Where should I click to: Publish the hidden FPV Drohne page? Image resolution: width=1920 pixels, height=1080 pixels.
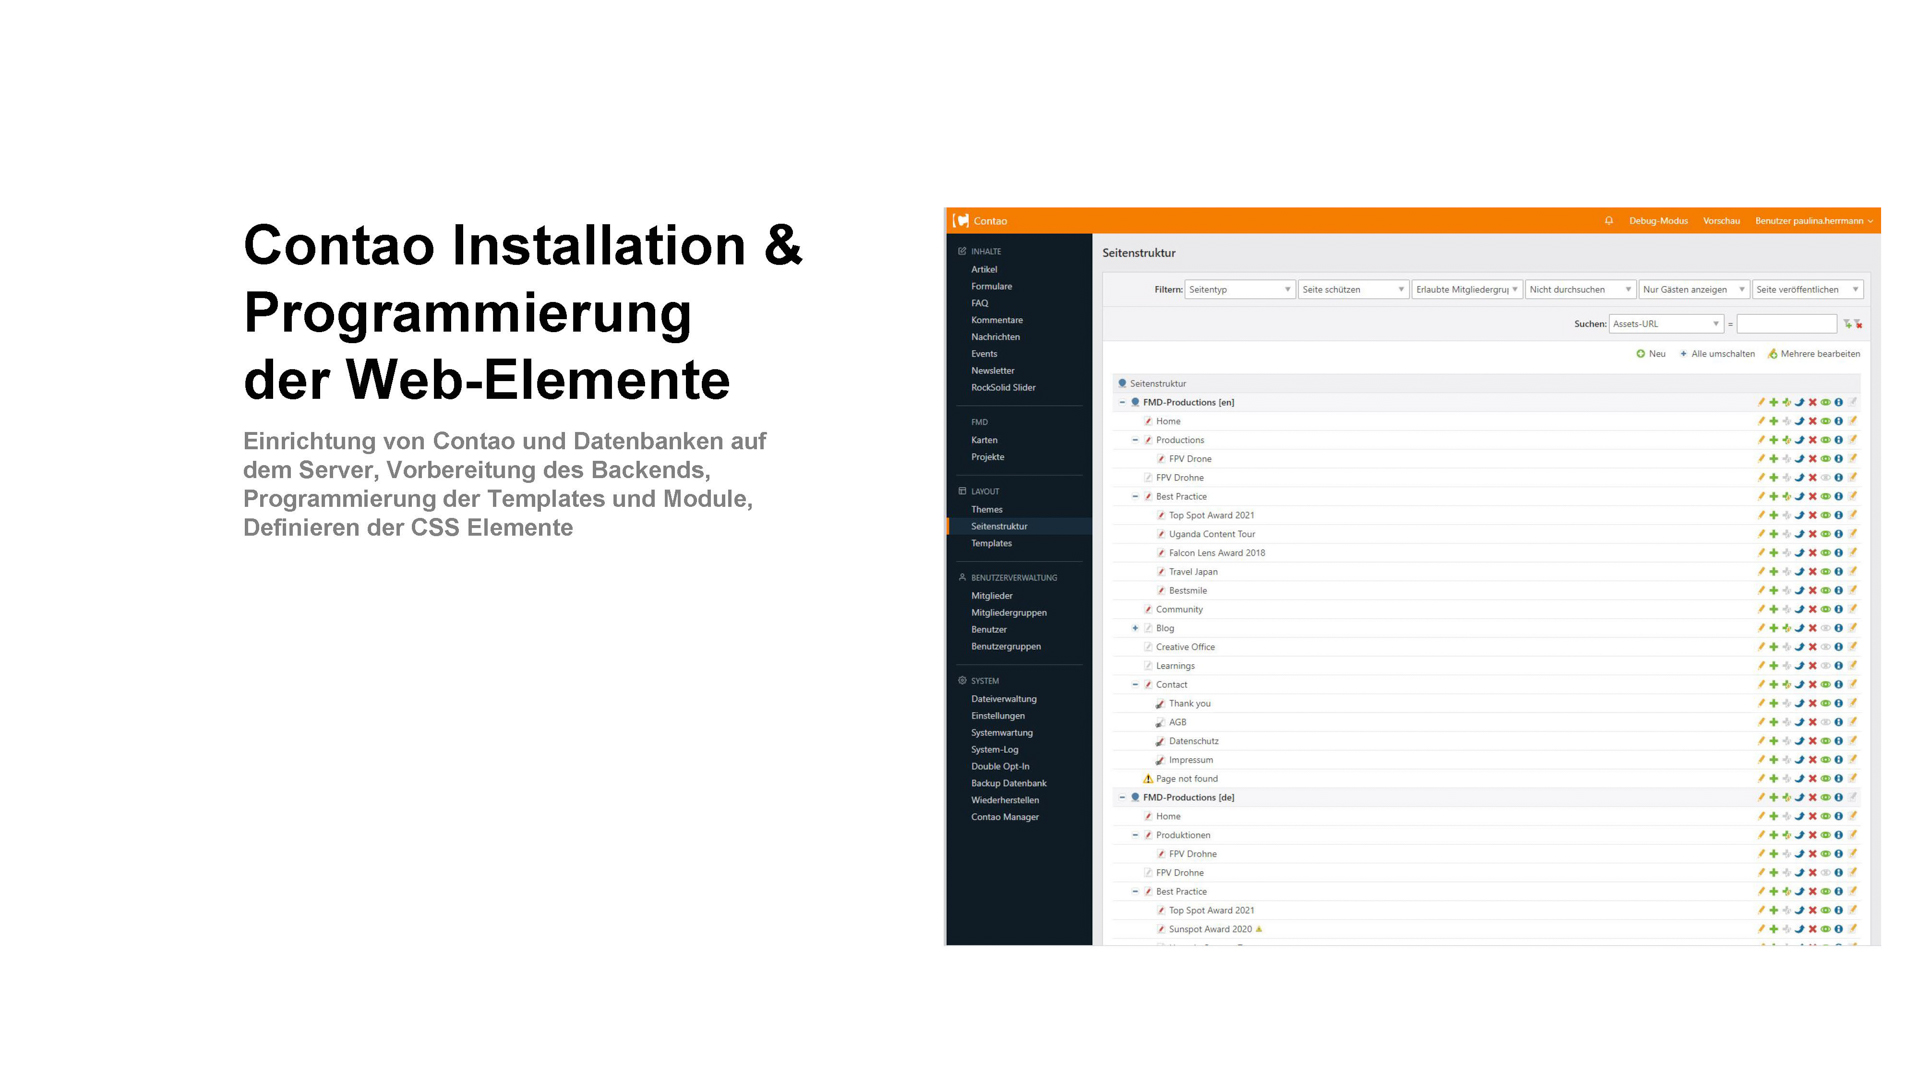tap(1825, 478)
